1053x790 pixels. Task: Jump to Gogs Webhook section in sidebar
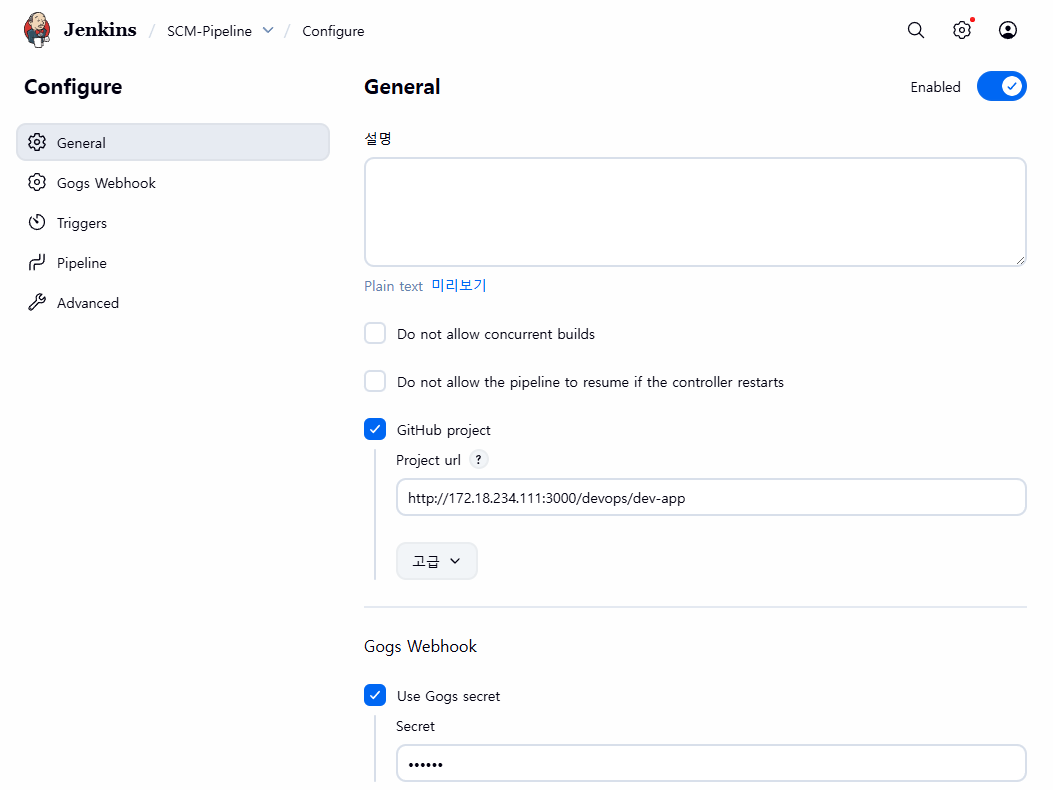(173, 183)
